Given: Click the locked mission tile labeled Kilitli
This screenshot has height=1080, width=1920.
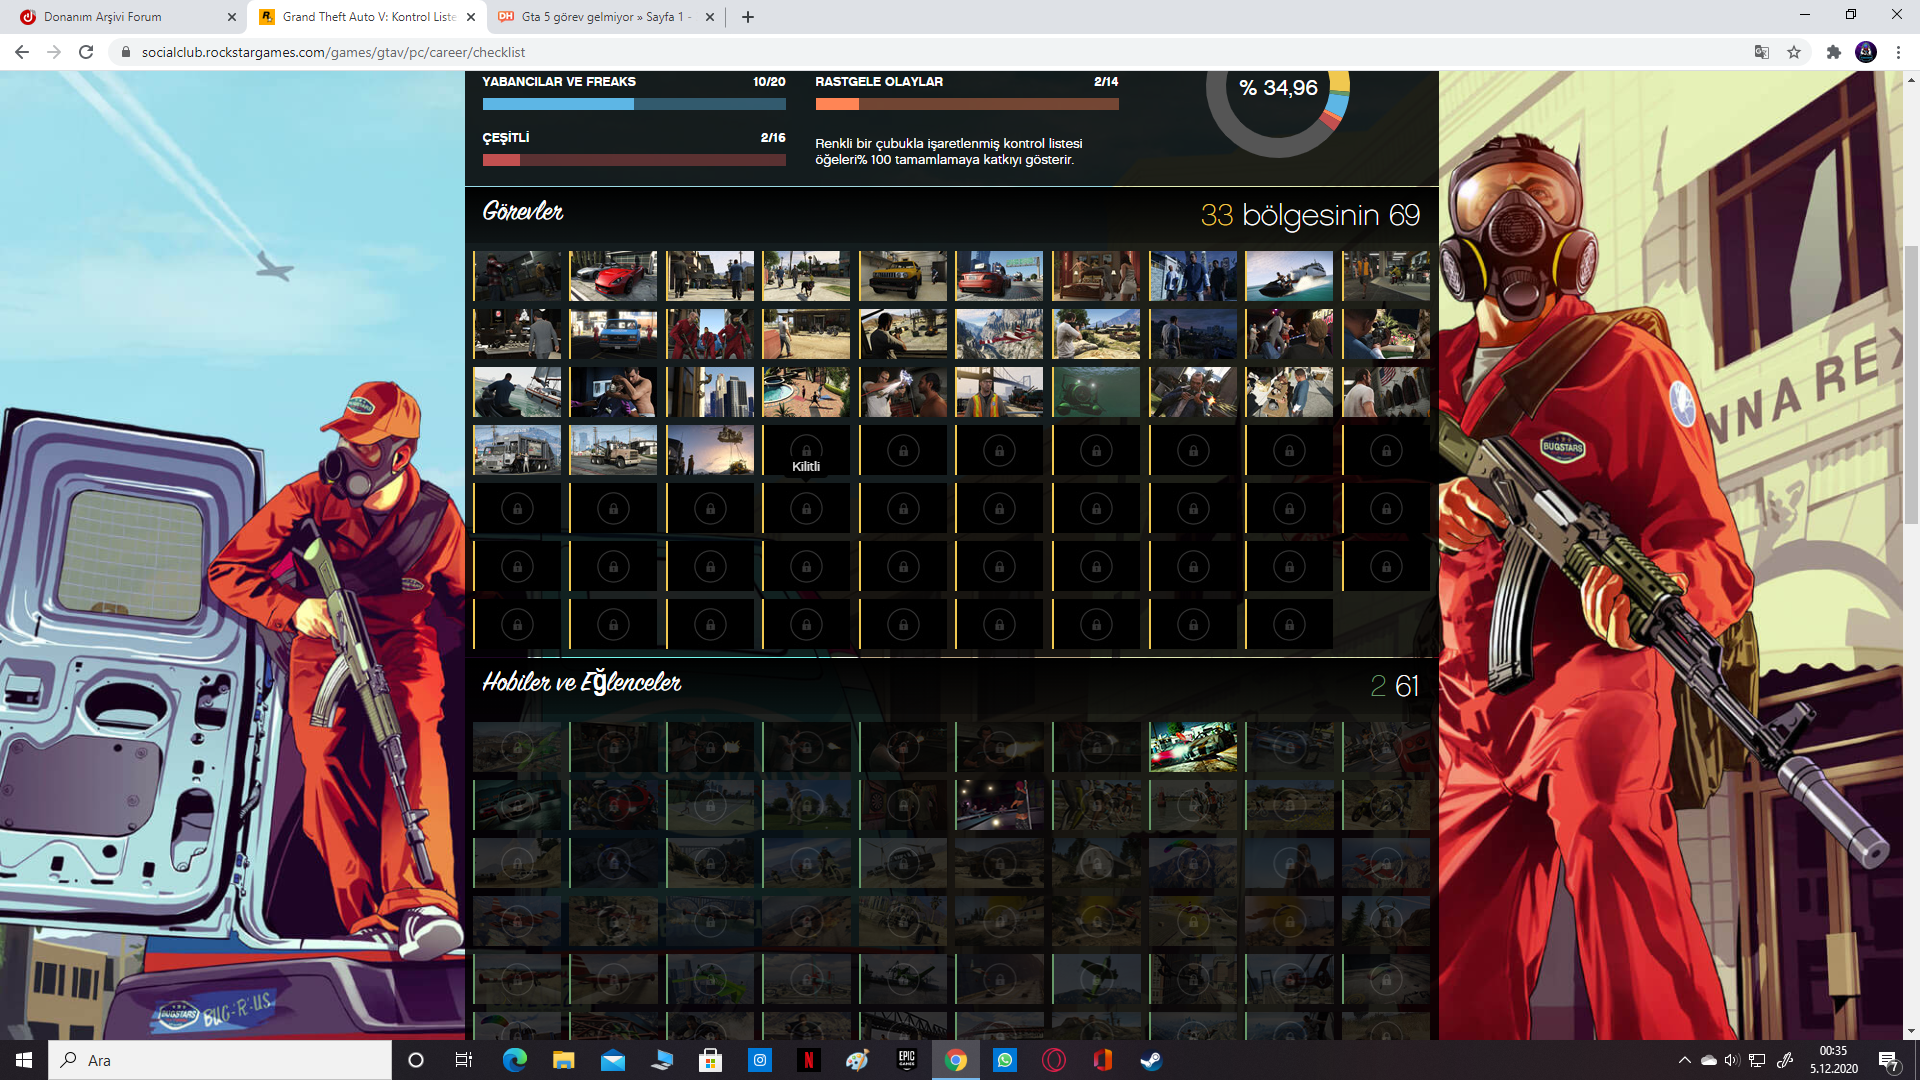Looking at the screenshot, I should 806,451.
